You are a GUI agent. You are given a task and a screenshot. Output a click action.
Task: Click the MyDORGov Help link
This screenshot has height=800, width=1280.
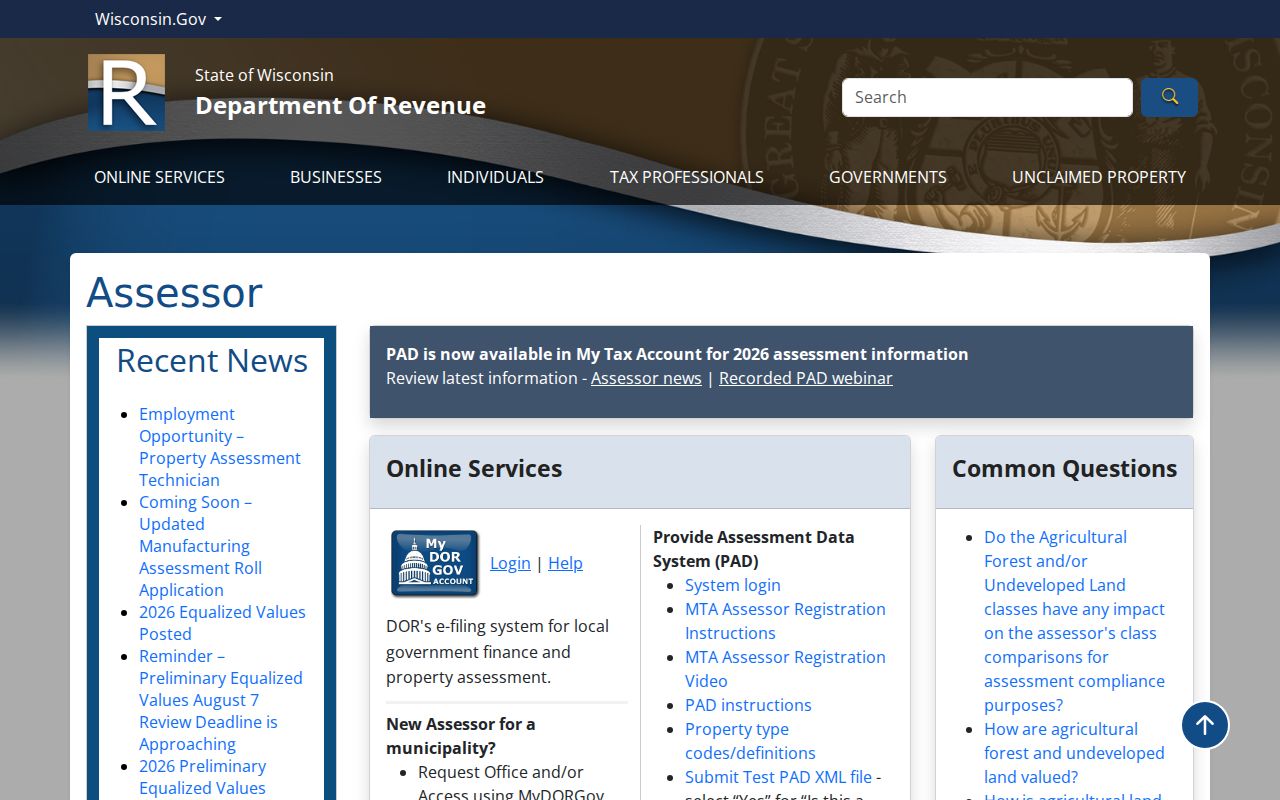565,563
